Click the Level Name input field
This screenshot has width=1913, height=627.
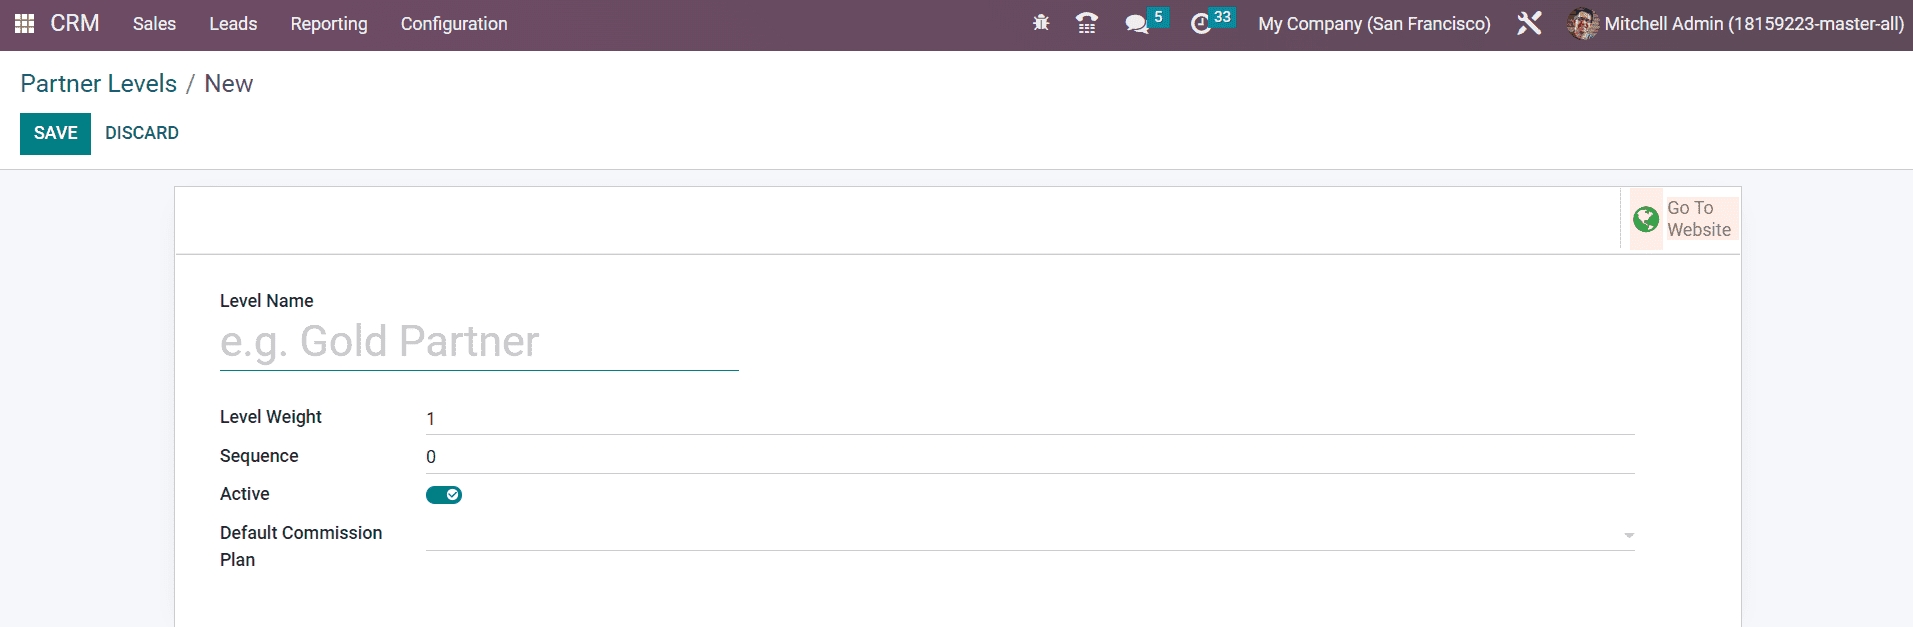[479, 343]
